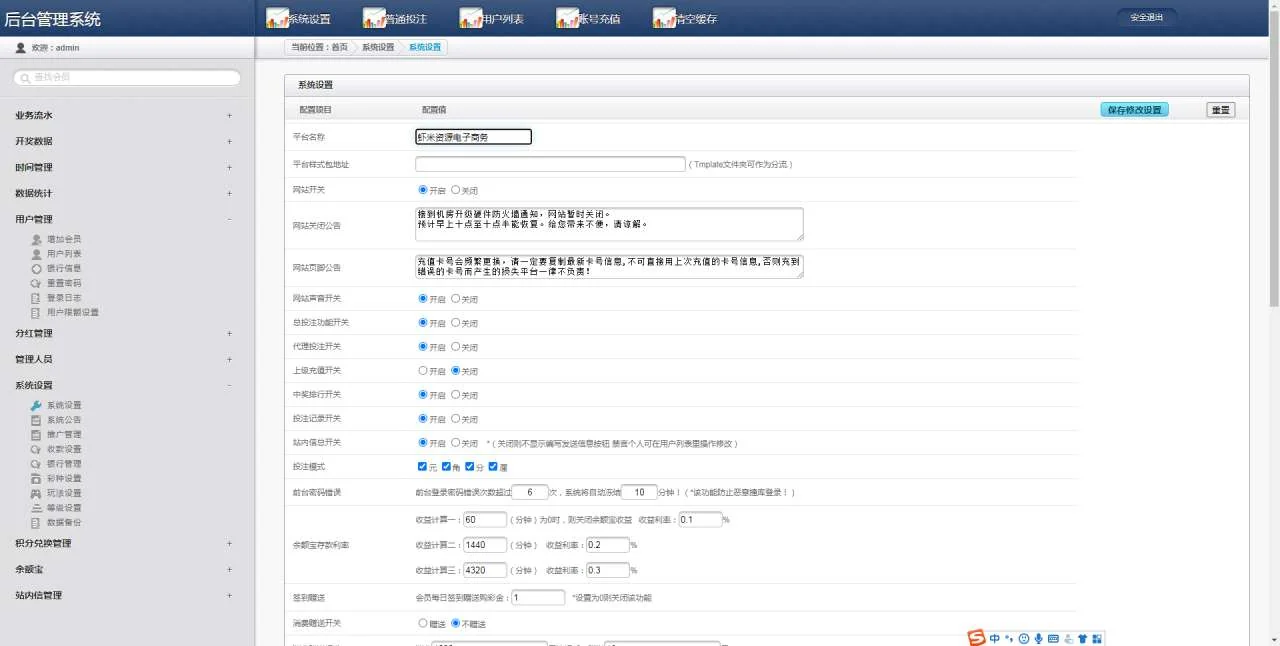Screen dimensions: 1280x646
Task: Expand the 业务流水 sidebar section
Action: (x=229, y=115)
